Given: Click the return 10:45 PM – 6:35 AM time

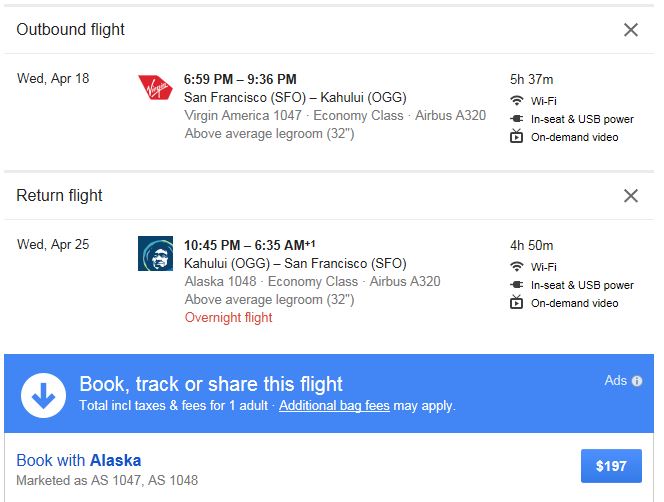Looking at the screenshot, I should pyautogui.click(x=247, y=246).
